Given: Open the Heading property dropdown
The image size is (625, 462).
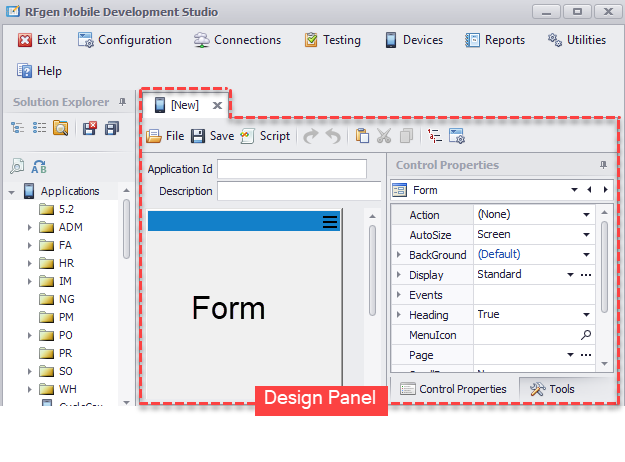Looking at the screenshot, I should [586, 315].
